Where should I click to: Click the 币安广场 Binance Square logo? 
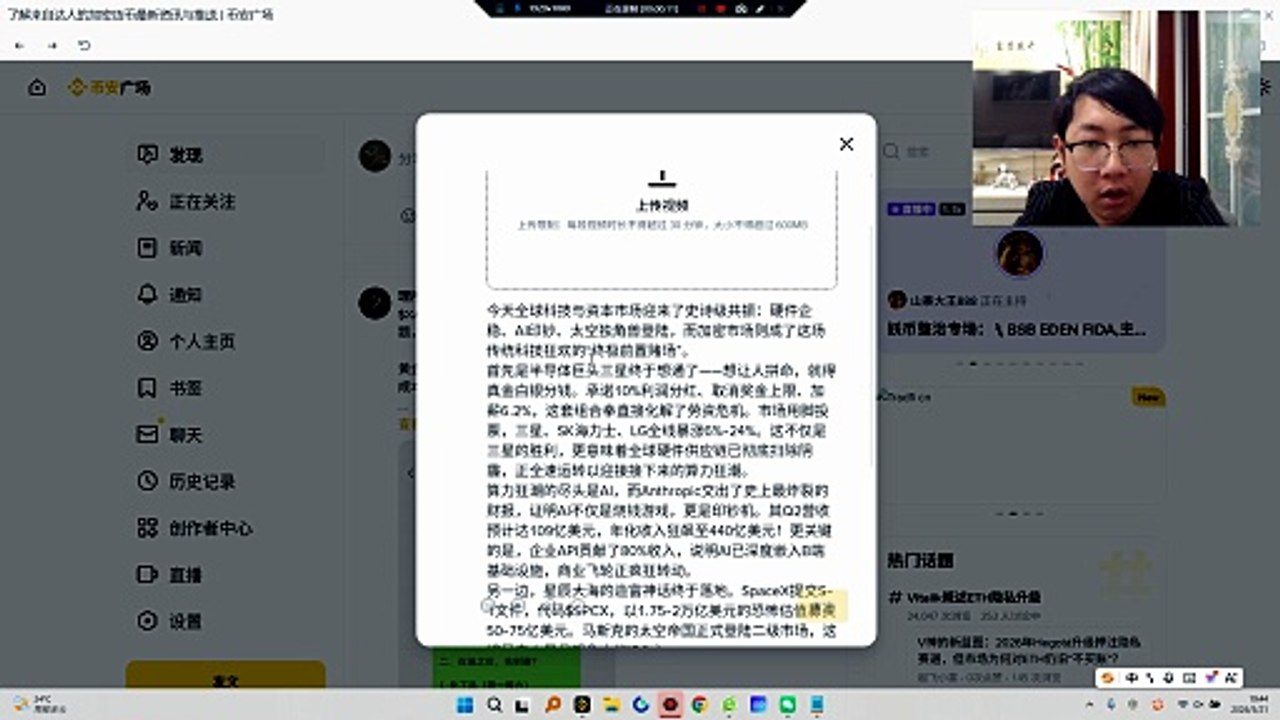(110, 88)
